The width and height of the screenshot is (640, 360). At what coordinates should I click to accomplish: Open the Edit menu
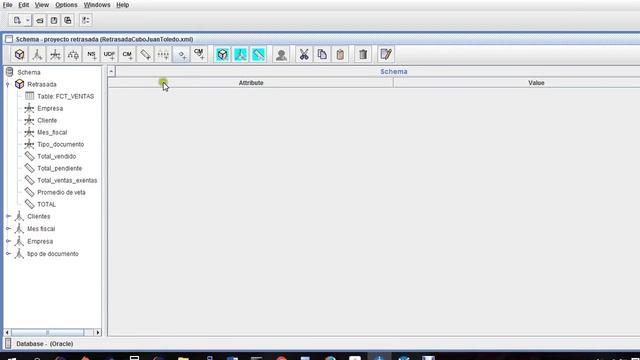[x=23, y=5]
